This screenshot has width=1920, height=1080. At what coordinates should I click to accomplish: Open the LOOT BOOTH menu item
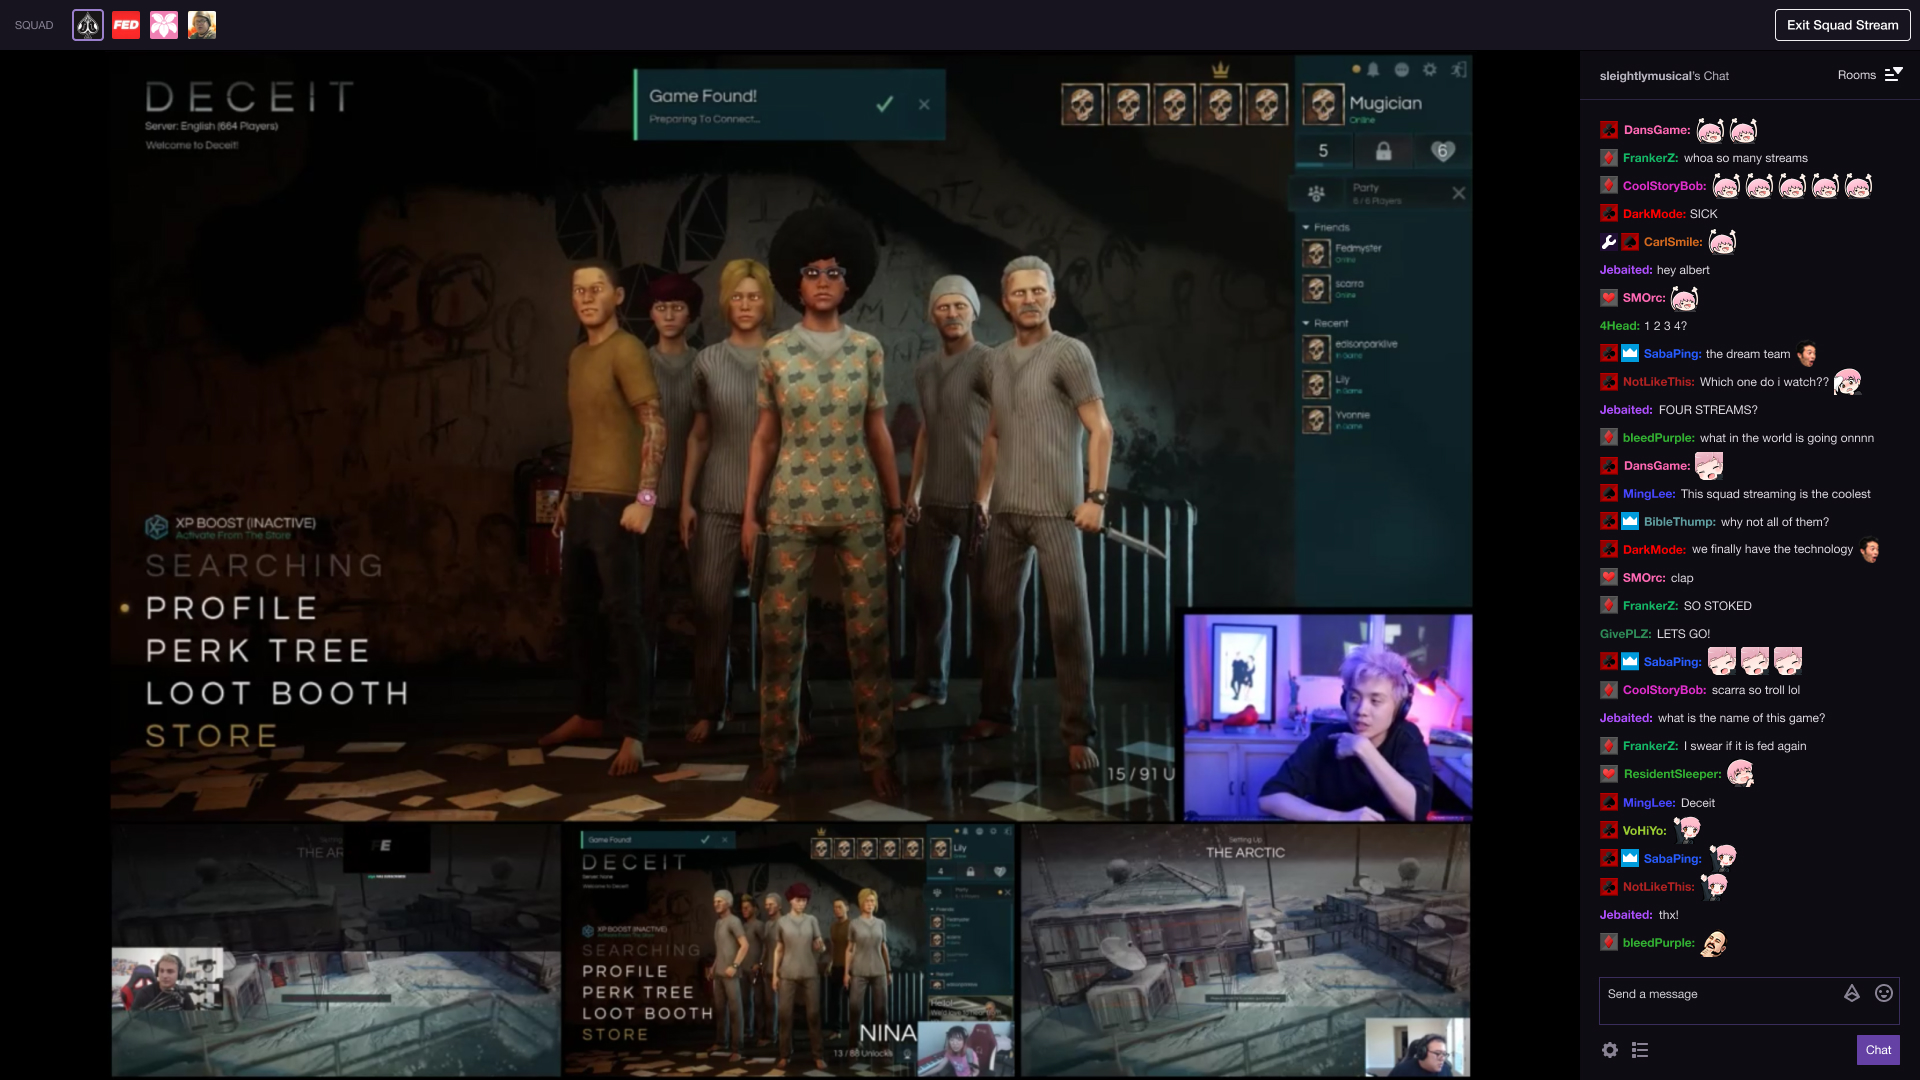click(278, 693)
